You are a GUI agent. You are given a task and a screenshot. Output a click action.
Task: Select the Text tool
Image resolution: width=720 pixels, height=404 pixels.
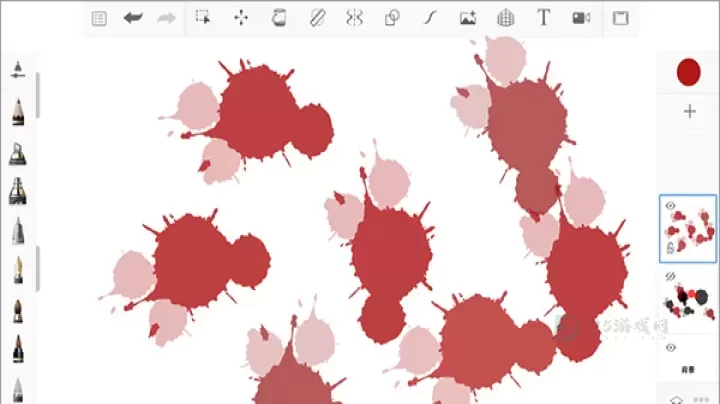click(x=544, y=18)
